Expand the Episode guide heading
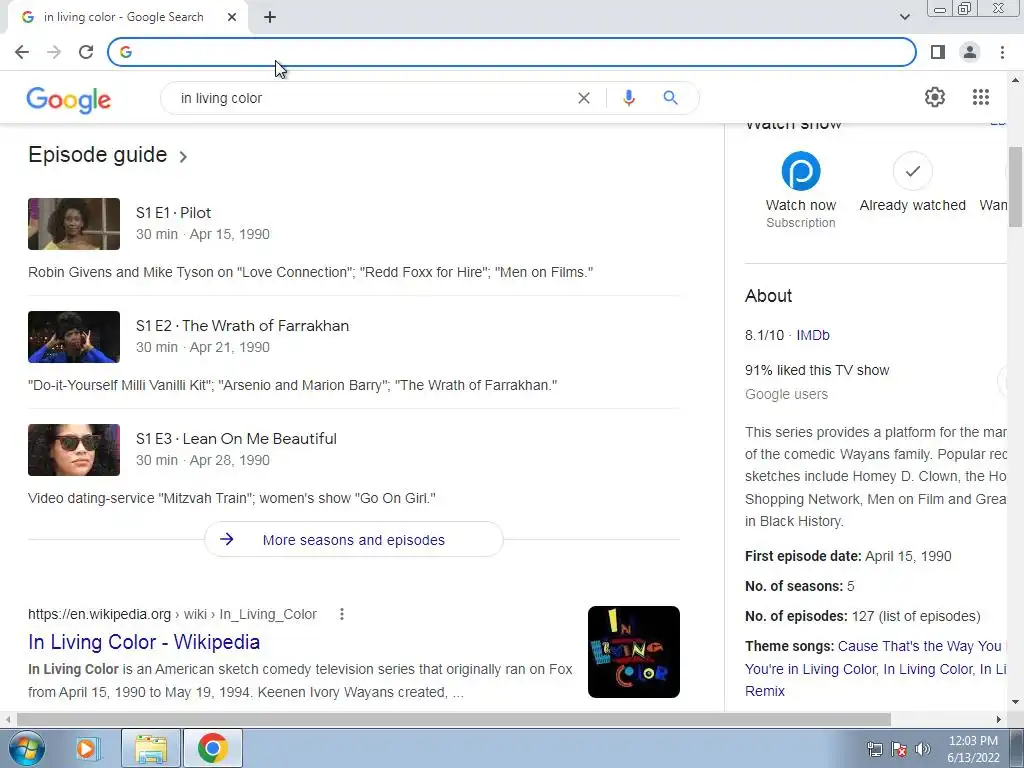The height and width of the screenshot is (768, 1024). tap(108, 155)
